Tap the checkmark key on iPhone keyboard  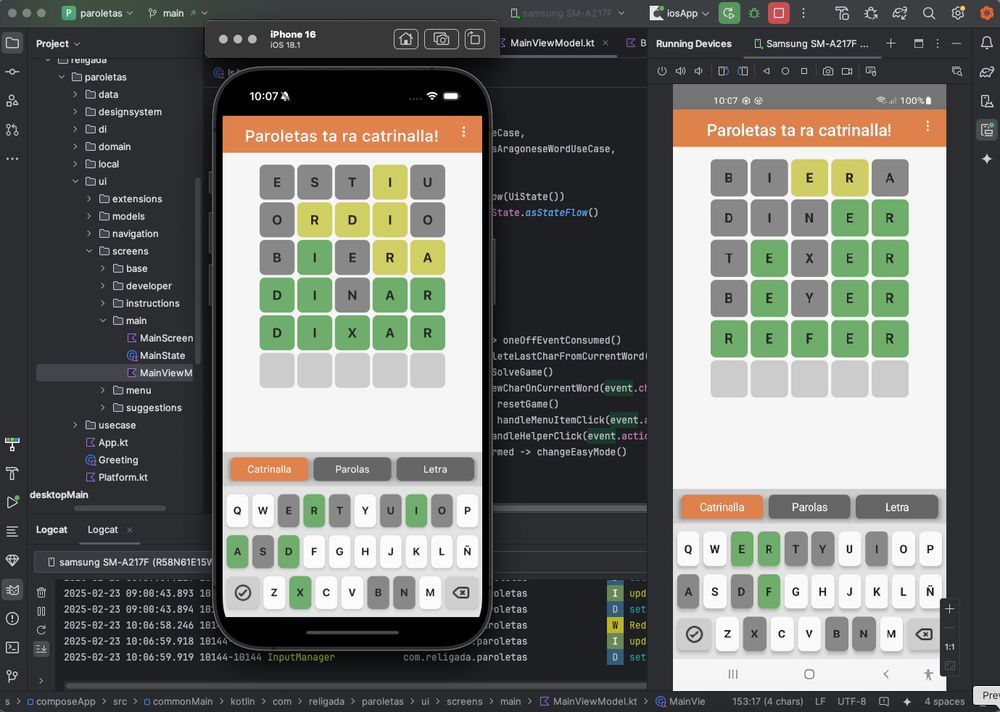[x=242, y=593]
